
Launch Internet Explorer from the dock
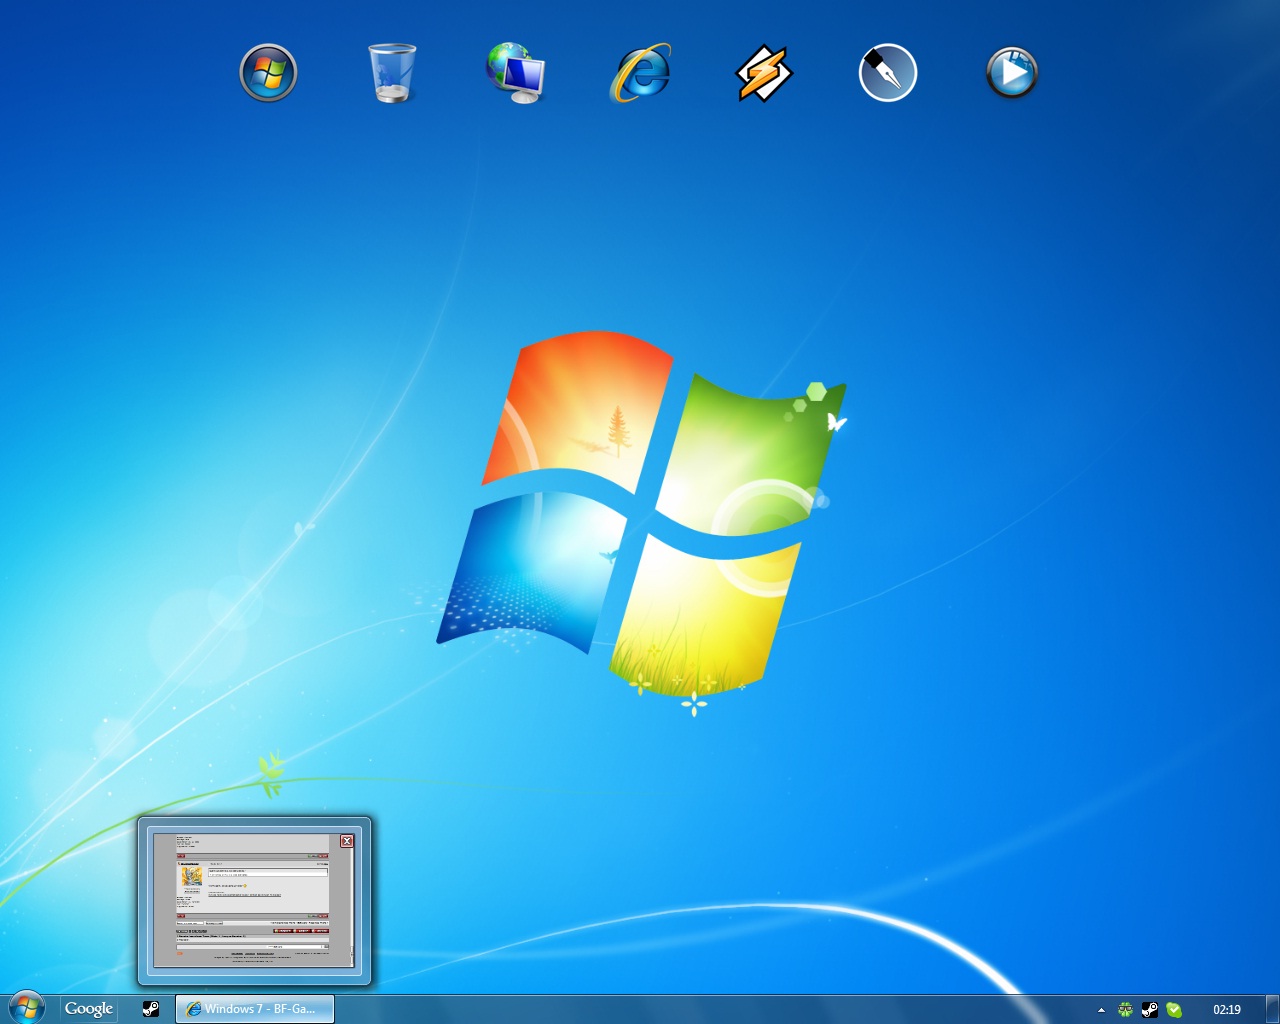pos(640,73)
